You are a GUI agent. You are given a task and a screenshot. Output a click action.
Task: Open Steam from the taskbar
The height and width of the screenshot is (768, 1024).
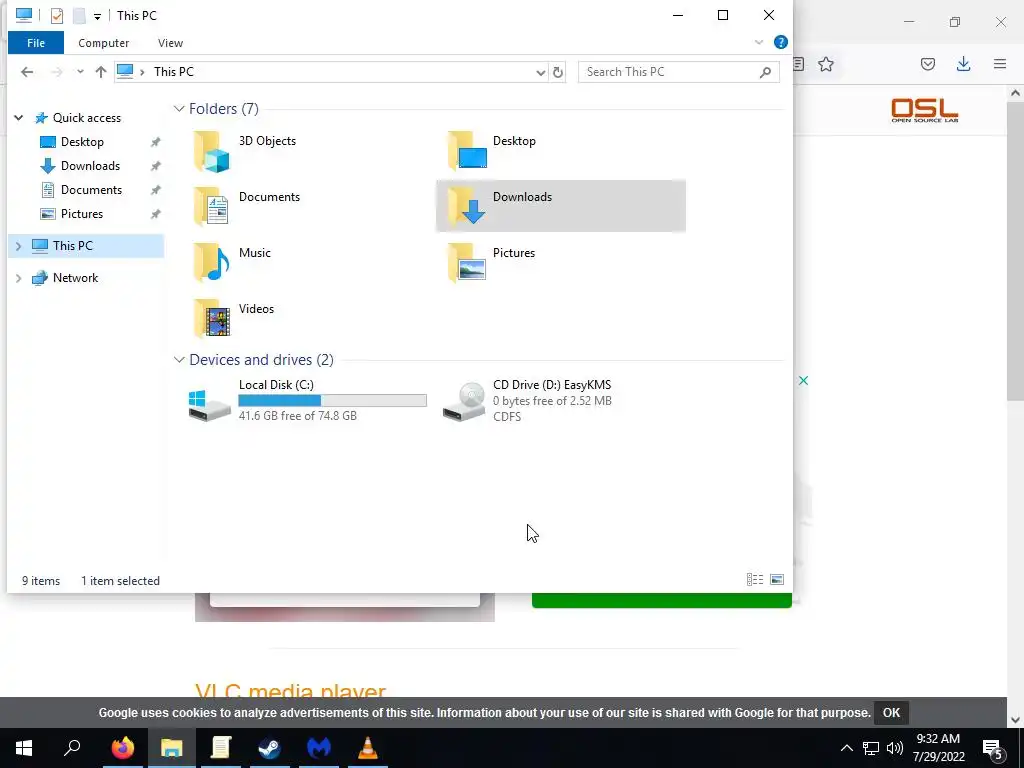point(269,748)
